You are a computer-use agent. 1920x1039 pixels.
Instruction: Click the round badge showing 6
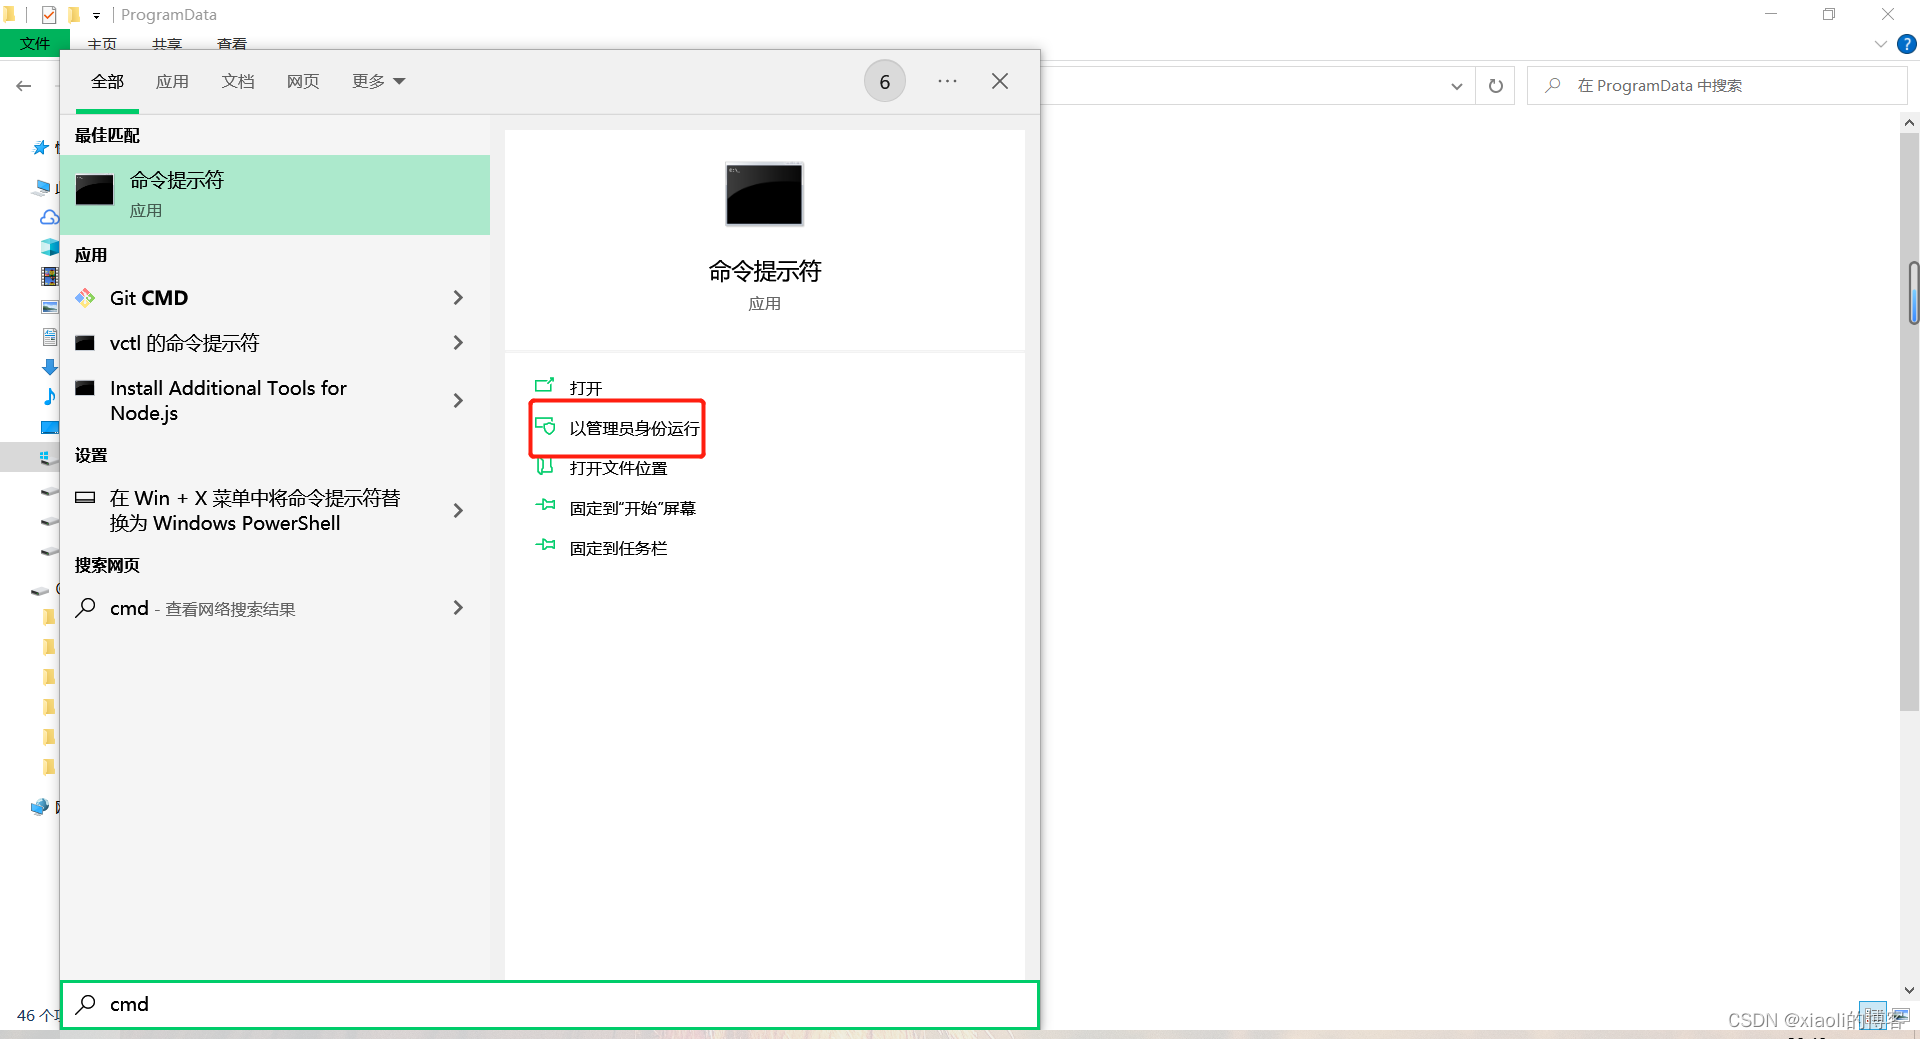coord(885,82)
